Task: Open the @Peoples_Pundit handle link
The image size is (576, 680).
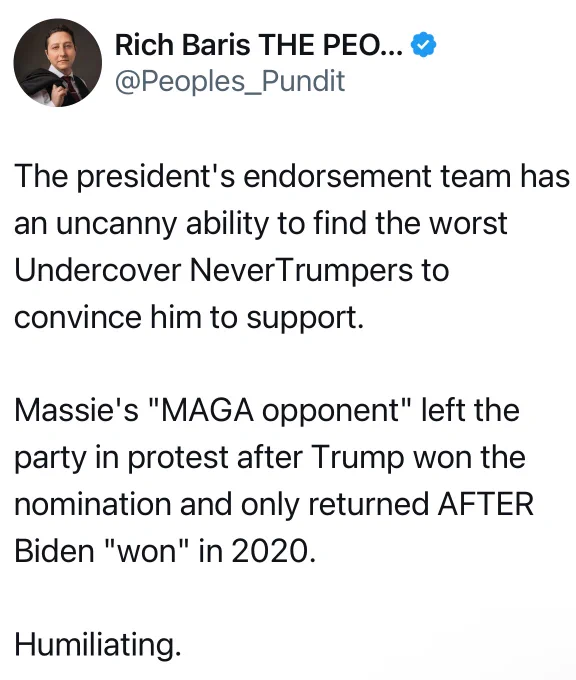Action: click(x=230, y=81)
